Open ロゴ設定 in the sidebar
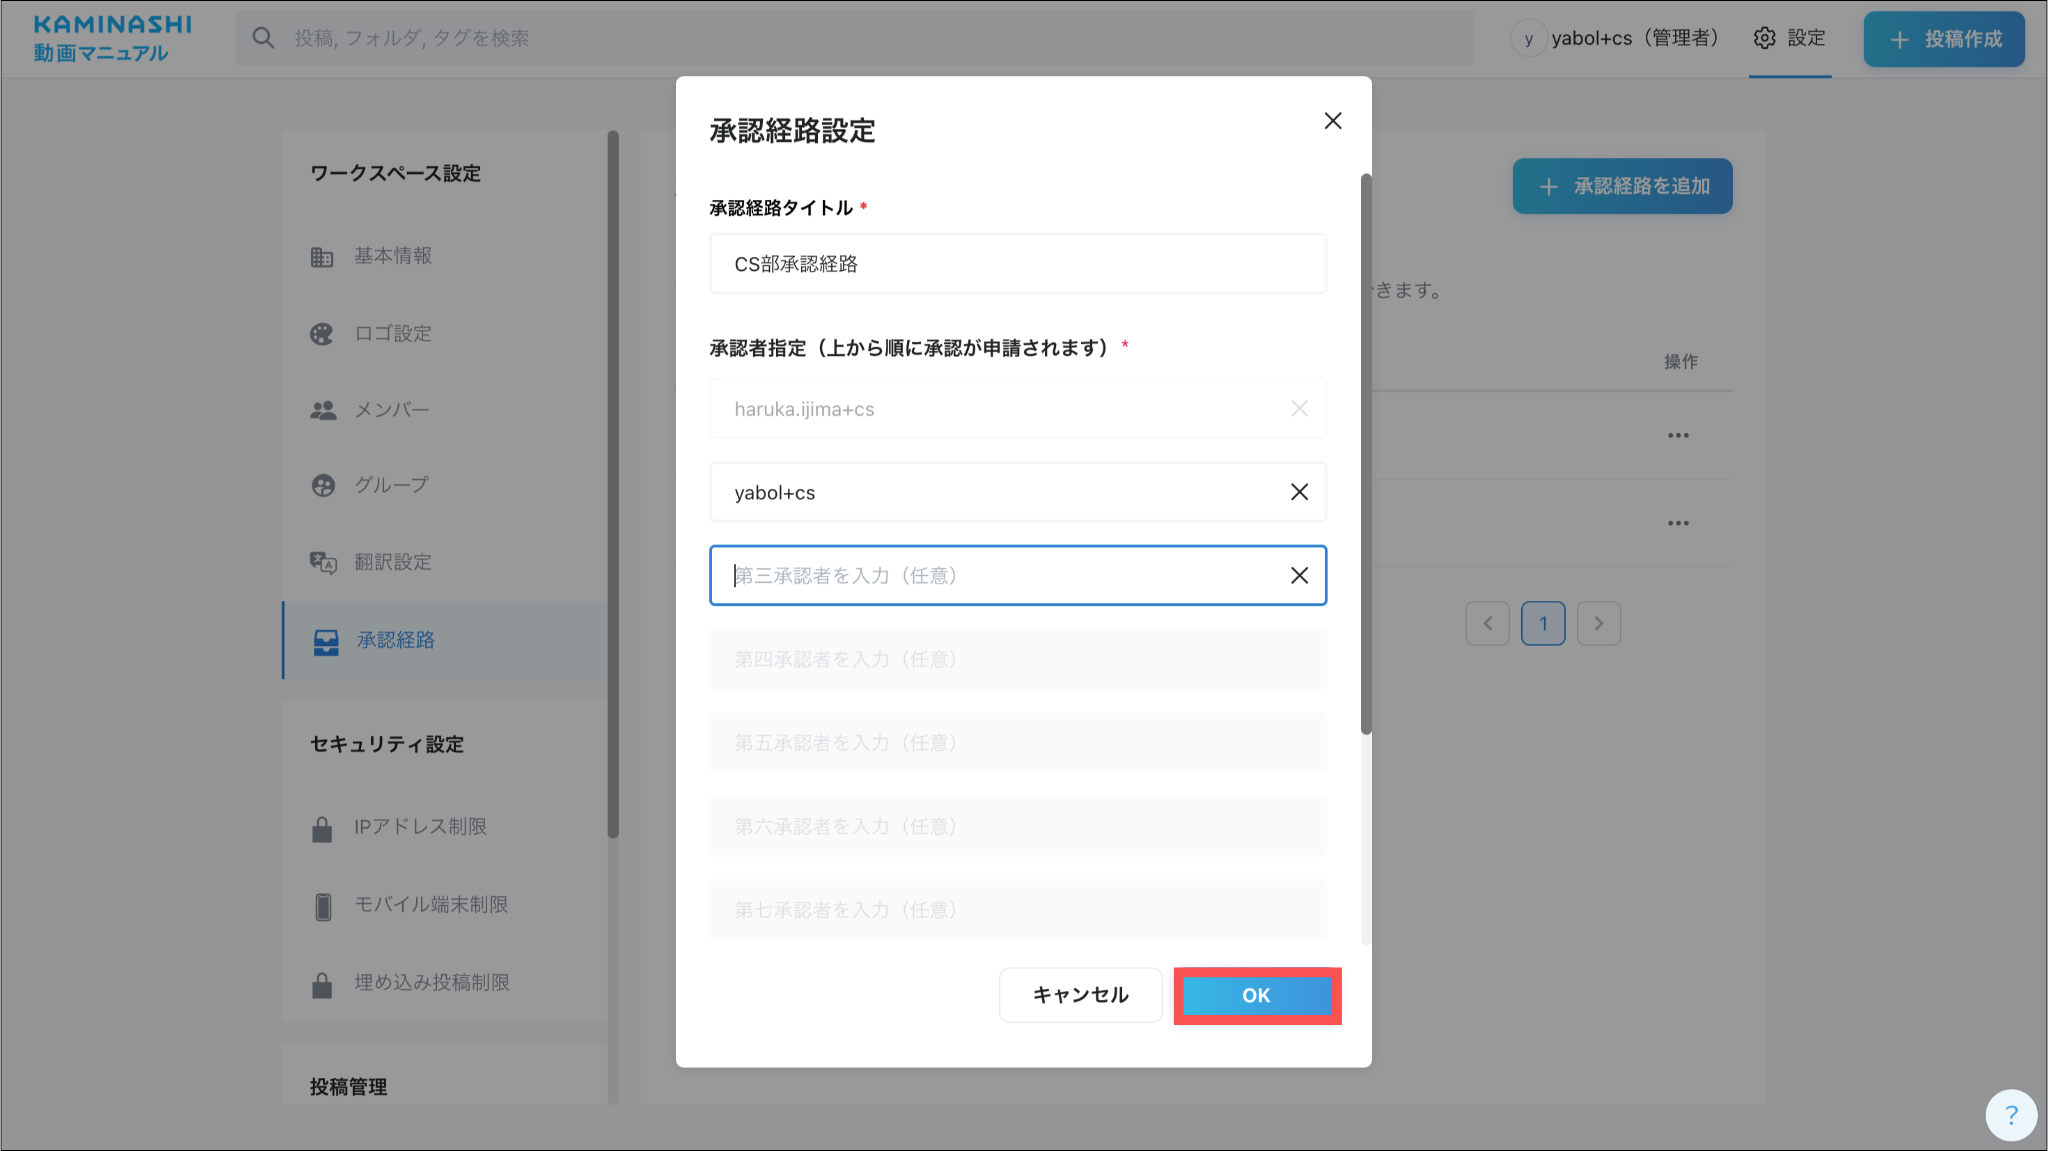Screen dimensions: 2048x1151 click(x=393, y=333)
